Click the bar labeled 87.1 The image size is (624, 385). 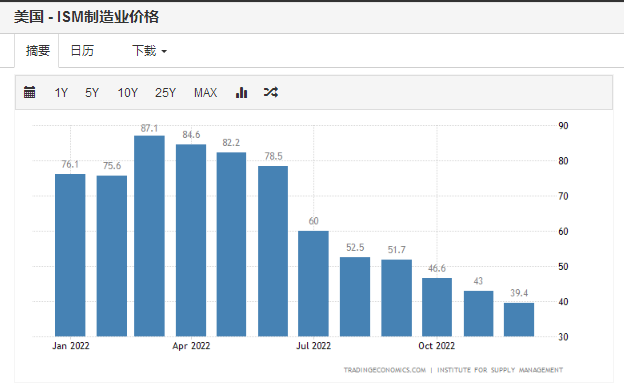click(149, 236)
